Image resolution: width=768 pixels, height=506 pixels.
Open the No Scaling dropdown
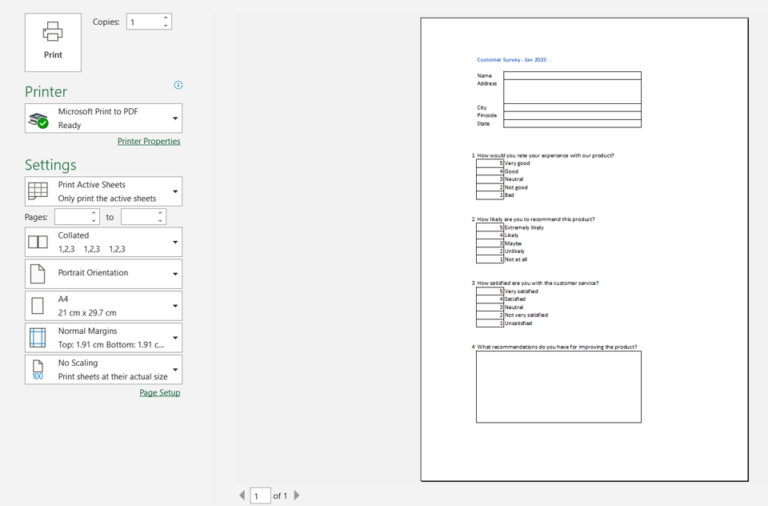(103, 369)
